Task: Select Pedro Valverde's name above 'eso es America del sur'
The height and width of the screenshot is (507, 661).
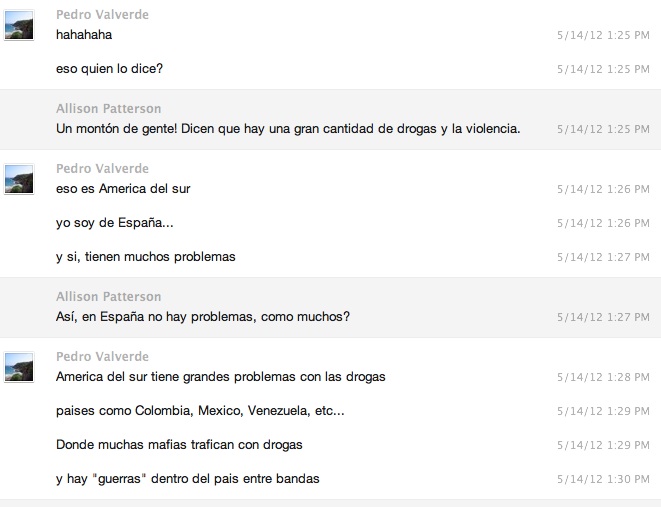Action: tap(102, 169)
